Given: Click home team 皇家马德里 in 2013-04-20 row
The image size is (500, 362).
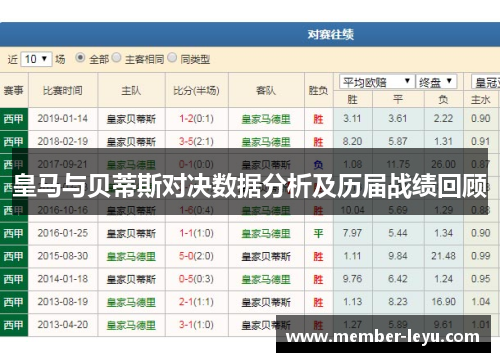Looking at the screenshot, I should (x=131, y=325).
